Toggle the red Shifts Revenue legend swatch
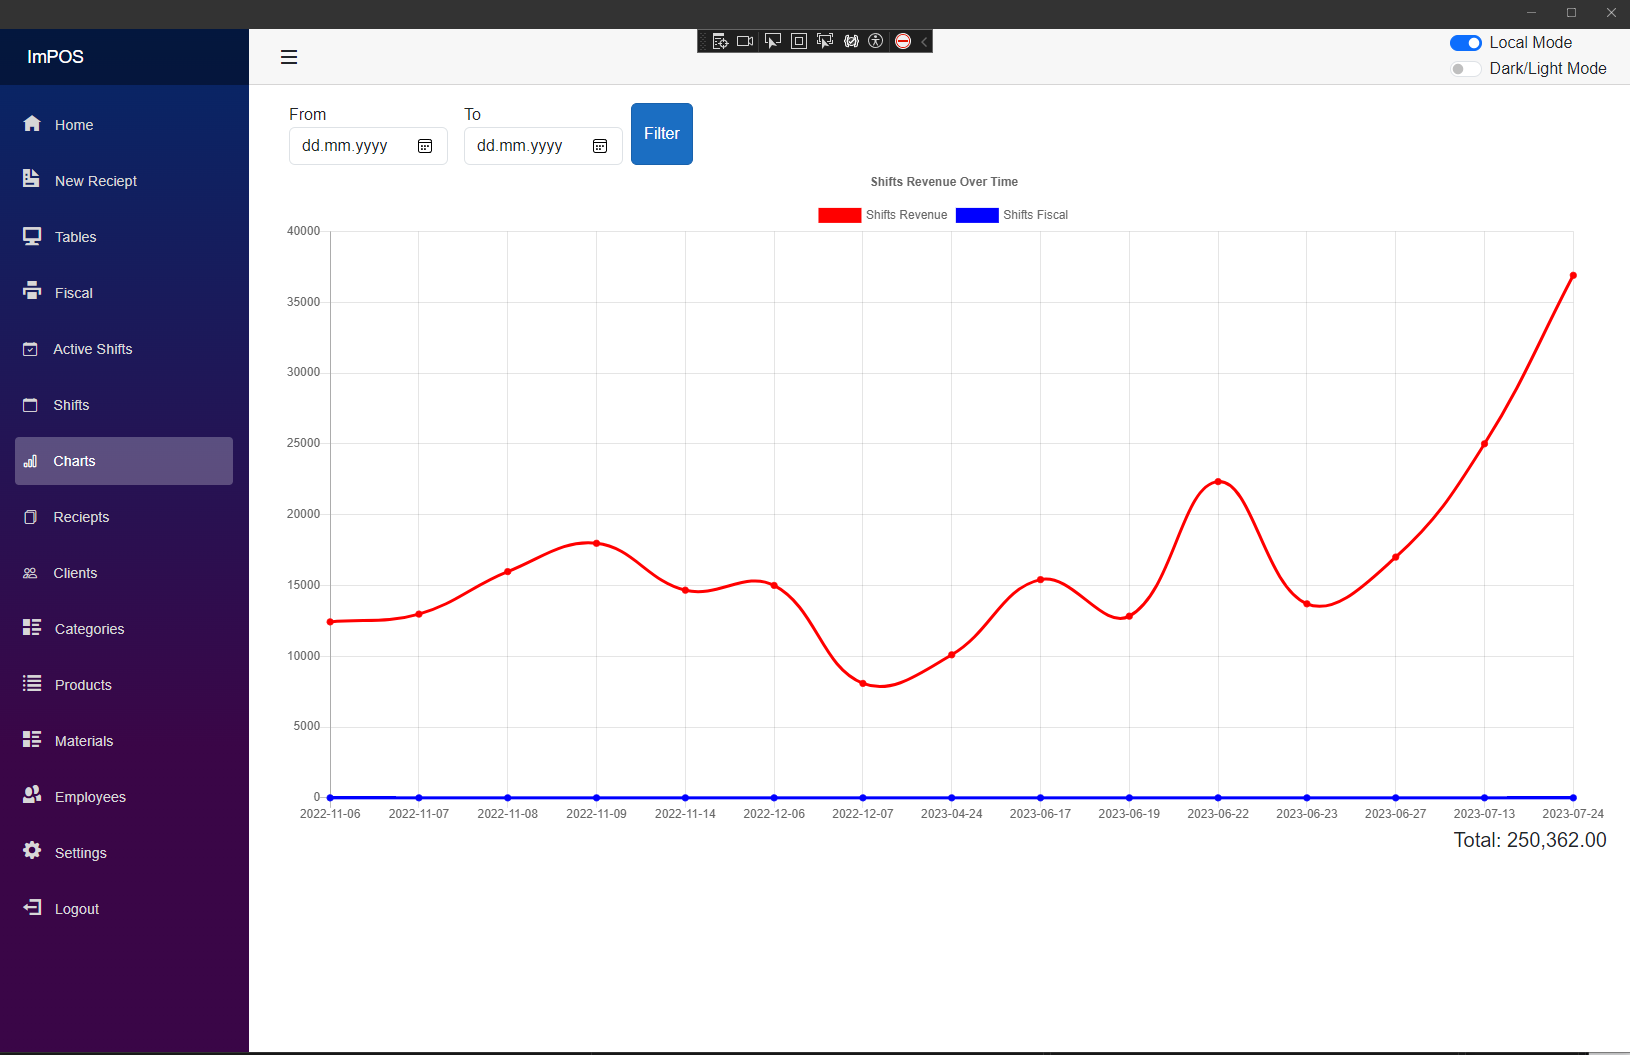Image resolution: width=1630 pixels, height=1055 pixels. click(839, 215)
